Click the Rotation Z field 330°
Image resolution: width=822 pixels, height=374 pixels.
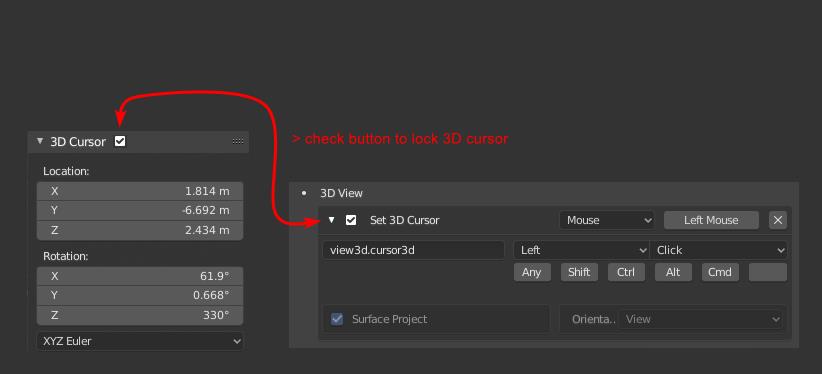pyautogui.click(x=140, y=315)
